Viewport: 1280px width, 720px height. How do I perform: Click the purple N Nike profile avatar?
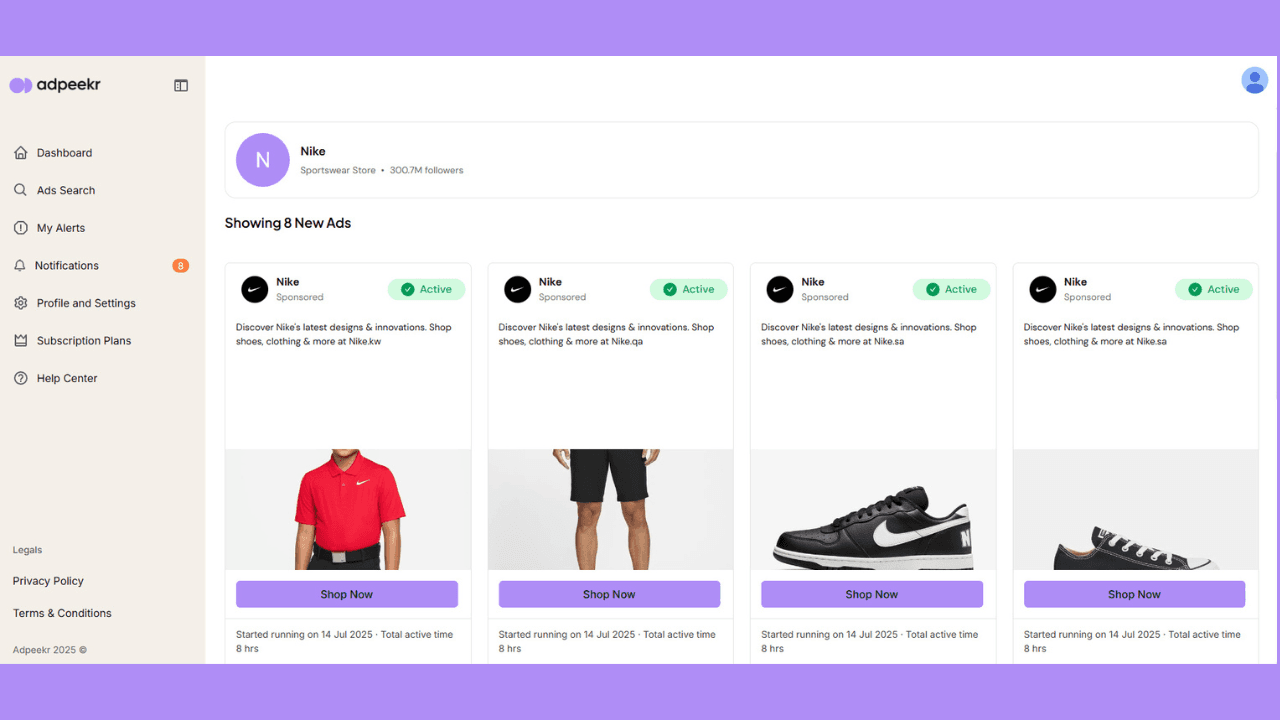click(x=263, y=160)
